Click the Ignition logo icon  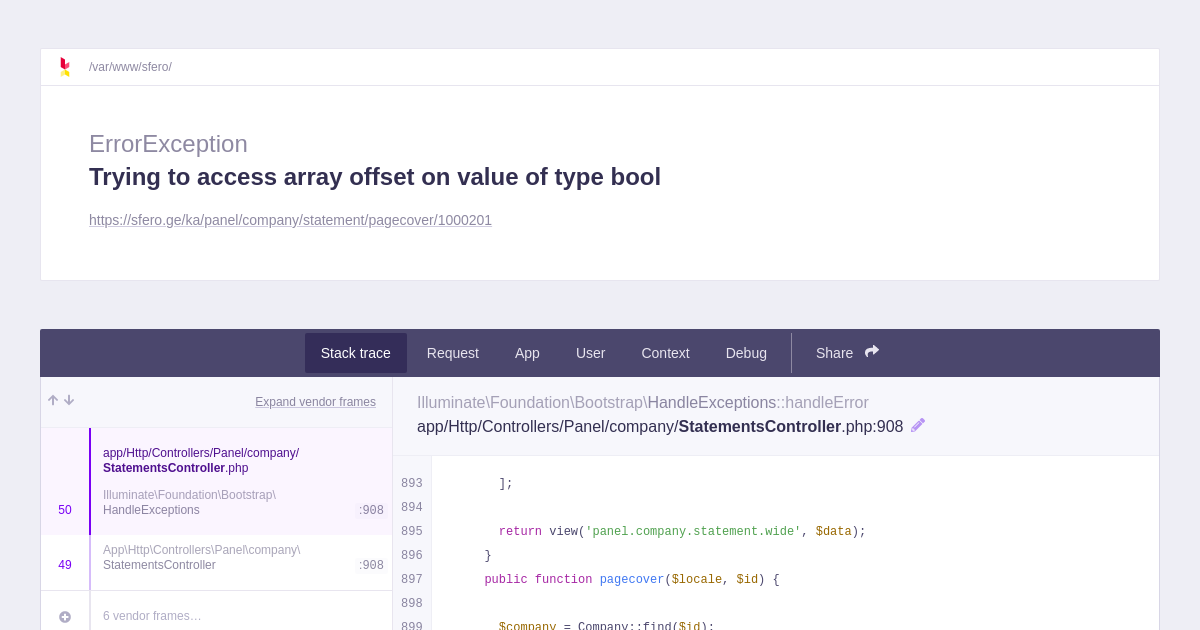pos(65,67)
